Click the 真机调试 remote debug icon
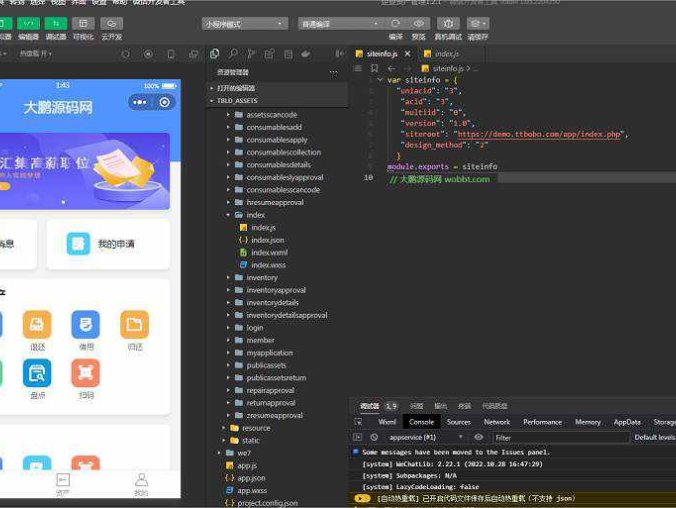 (448, 23)
